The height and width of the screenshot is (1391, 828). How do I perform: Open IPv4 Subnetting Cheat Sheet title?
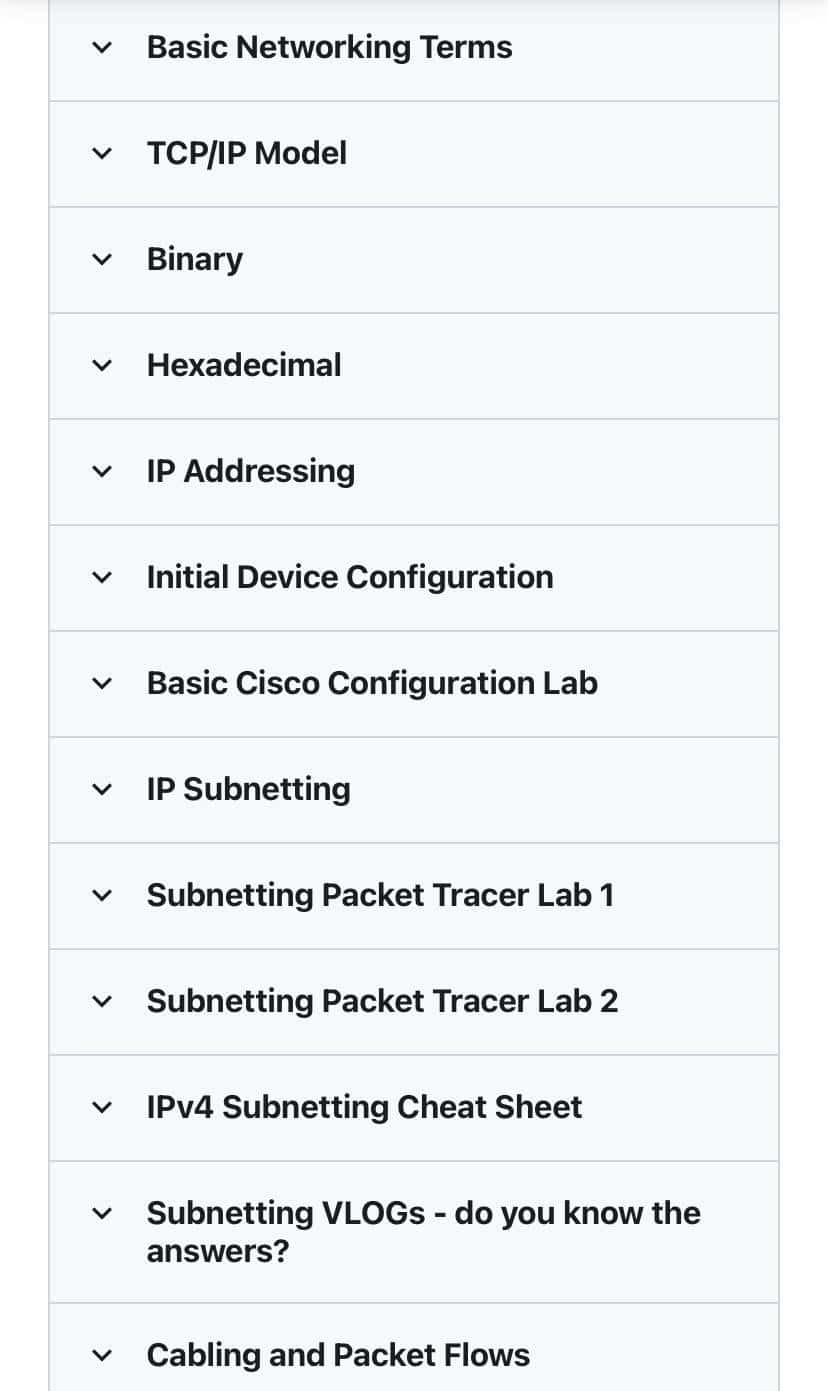click(x=364, y=1107)
